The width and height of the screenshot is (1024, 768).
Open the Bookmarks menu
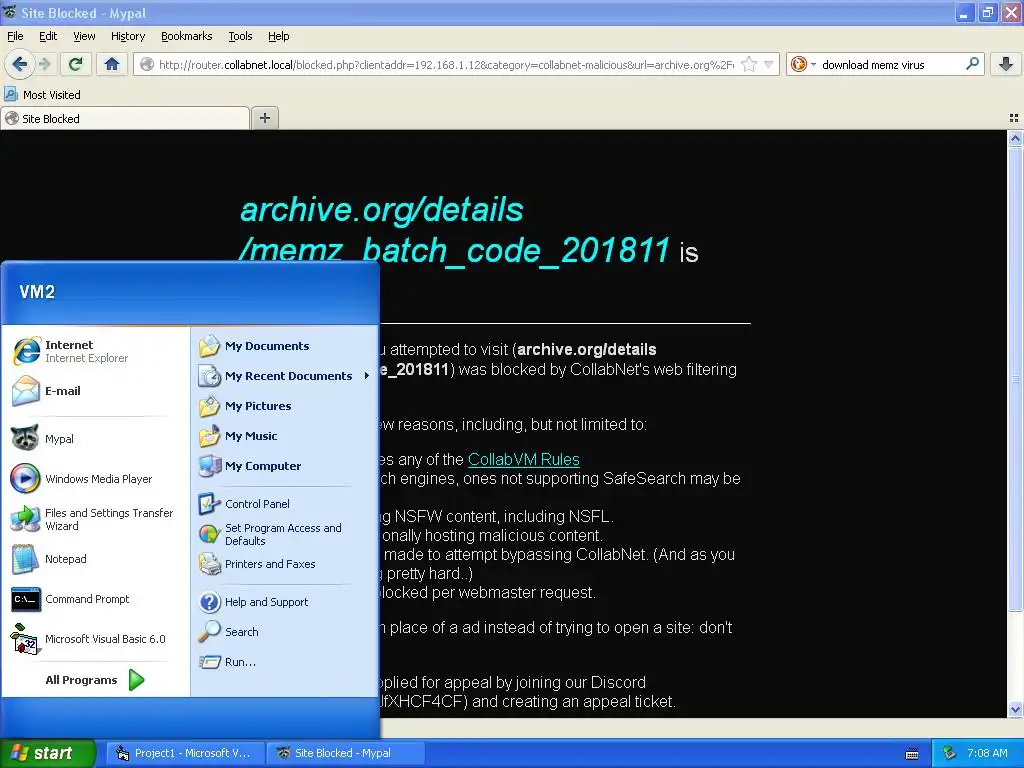(x=186, y=36)
